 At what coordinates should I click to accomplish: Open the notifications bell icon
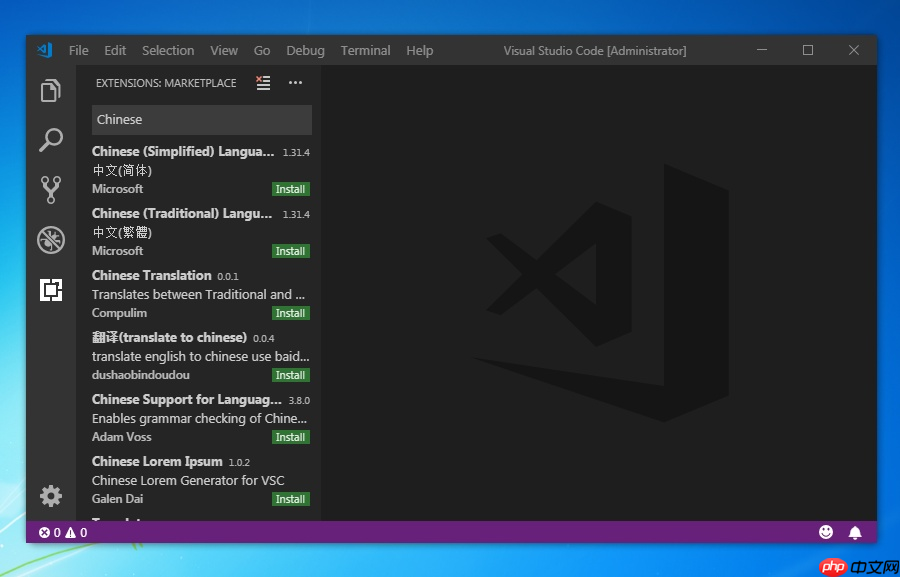coord(856,532)
